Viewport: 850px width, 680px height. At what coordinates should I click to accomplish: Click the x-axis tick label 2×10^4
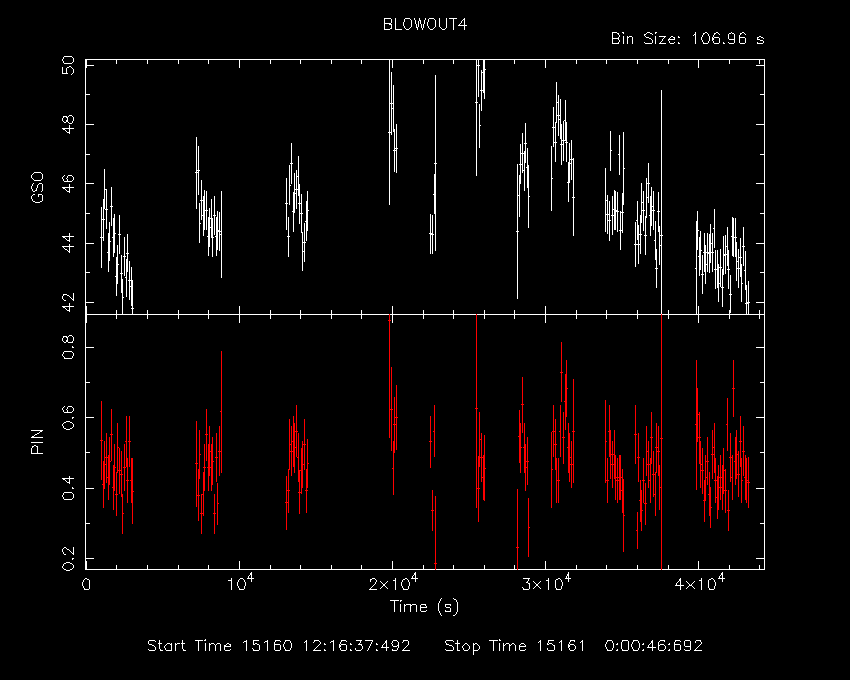pos(393,583)
